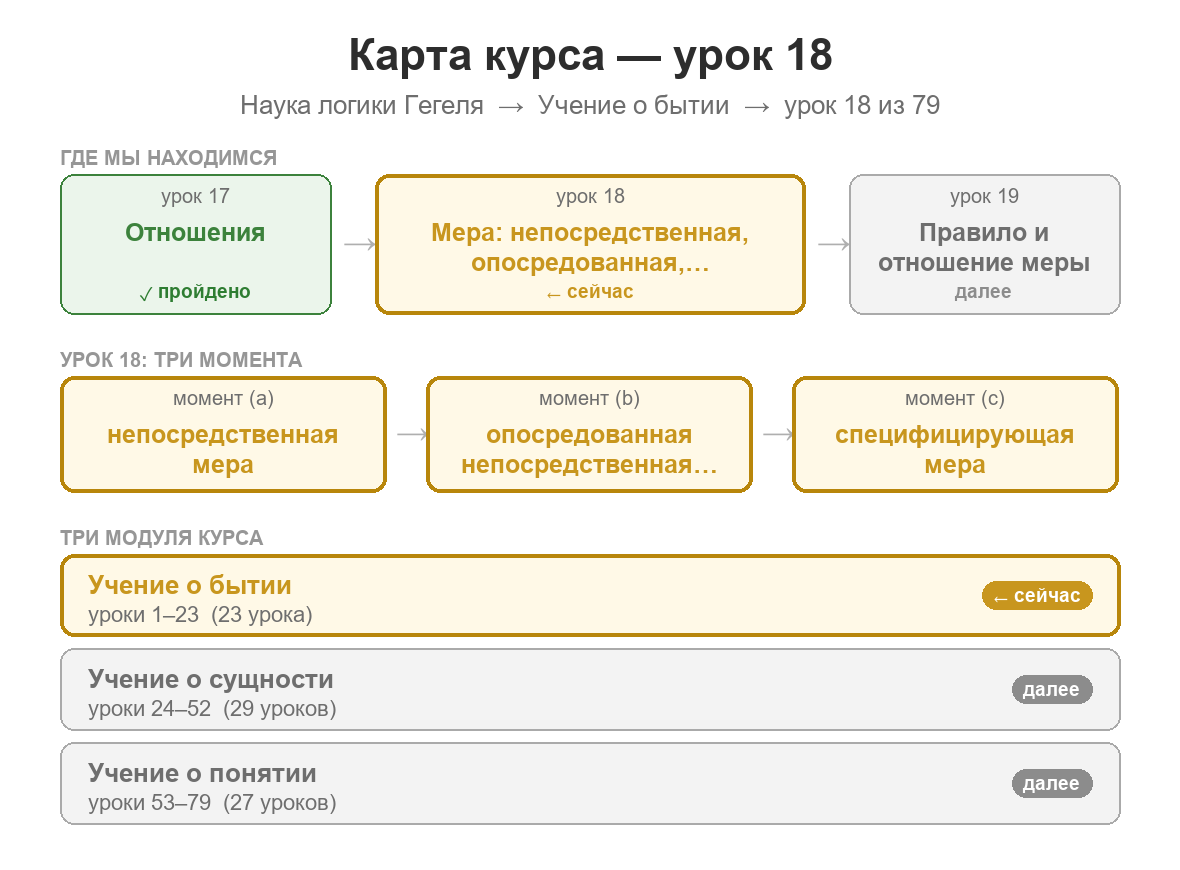Screen dimensions: 1180x870
Task: Click the arrow between lesson 18 and lesson 19
Action: coord(834,244)
